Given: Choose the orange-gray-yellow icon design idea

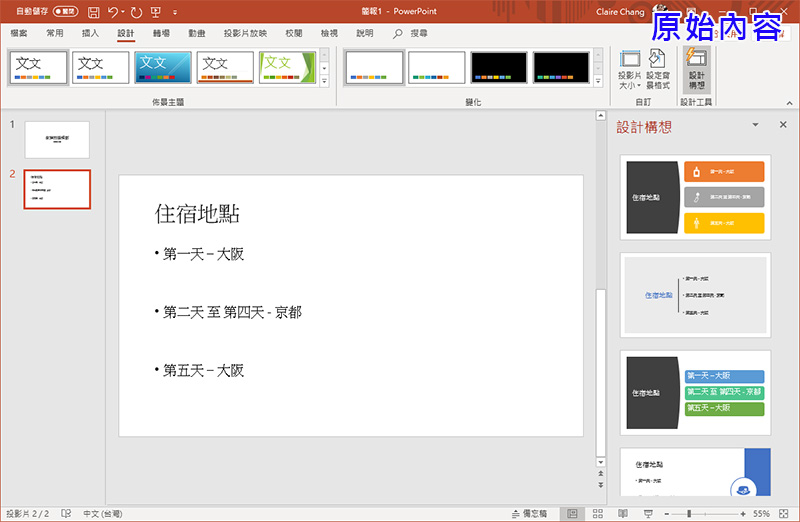Looking at the screenshot, I should pyautogui.click(x=695, y=197).
